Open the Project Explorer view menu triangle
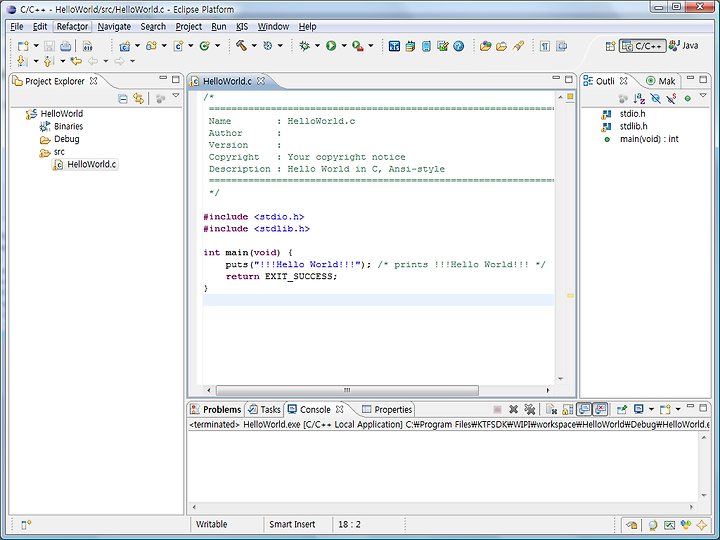The image size is (720, 540). (x=176, y=96)
